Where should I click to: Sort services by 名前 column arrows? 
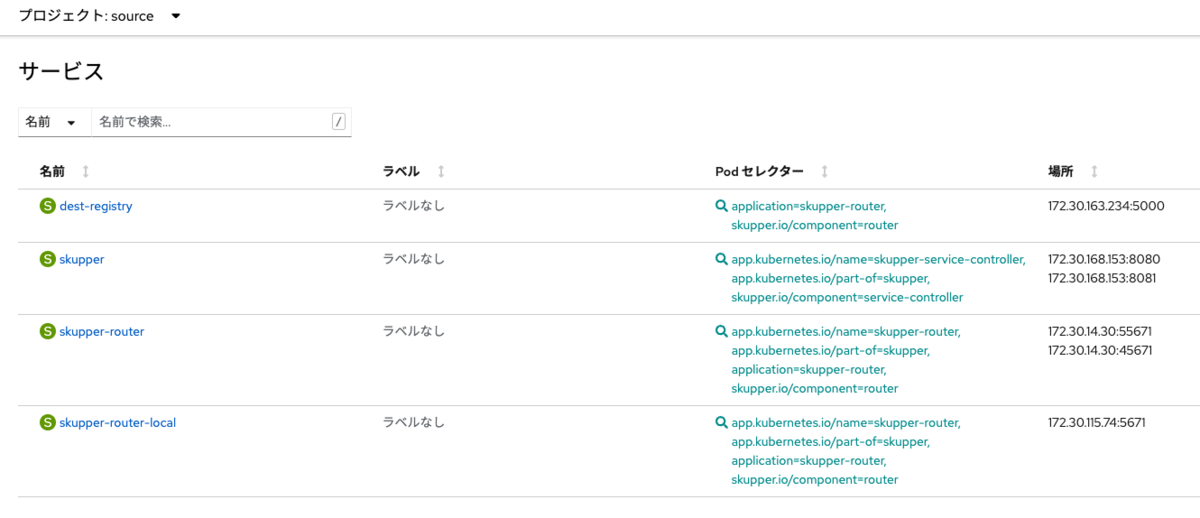[85, 172]
